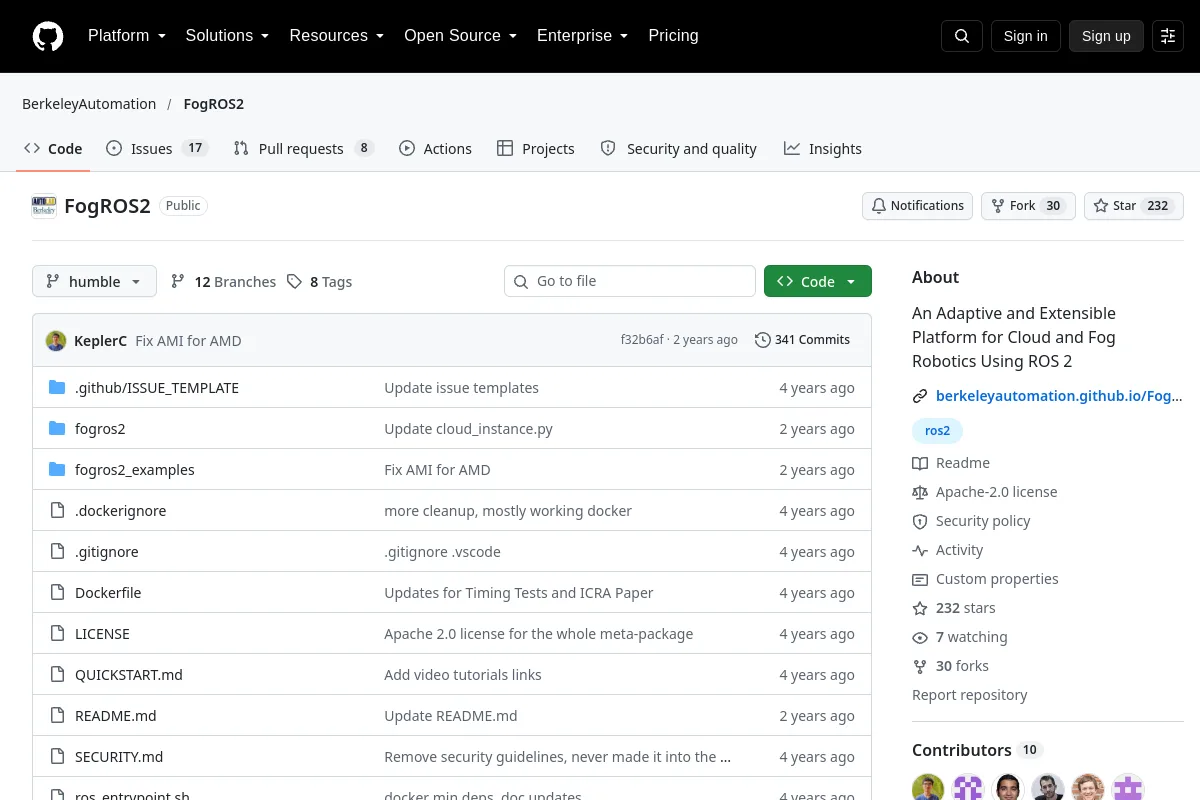Open the search magnifier button
The height and width of the screenshot is (800, 1200).
coord(962,36)
